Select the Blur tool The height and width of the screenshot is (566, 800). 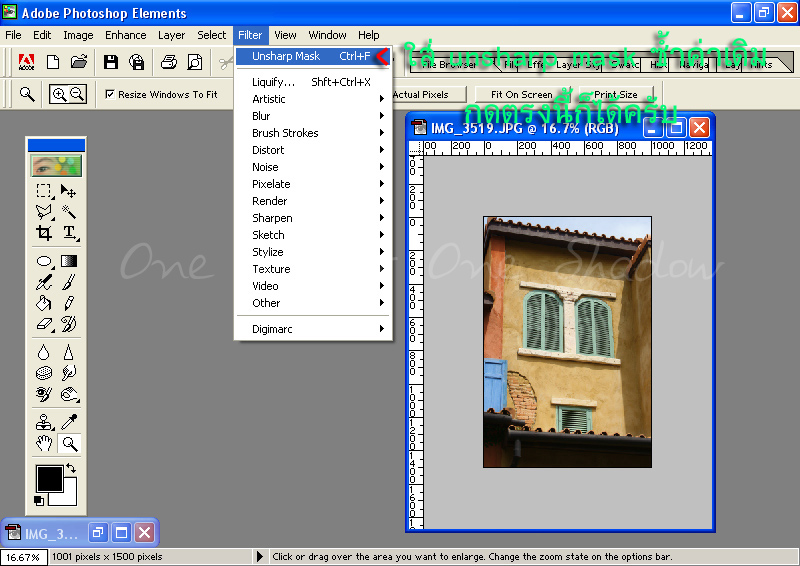tap(44, 352)
